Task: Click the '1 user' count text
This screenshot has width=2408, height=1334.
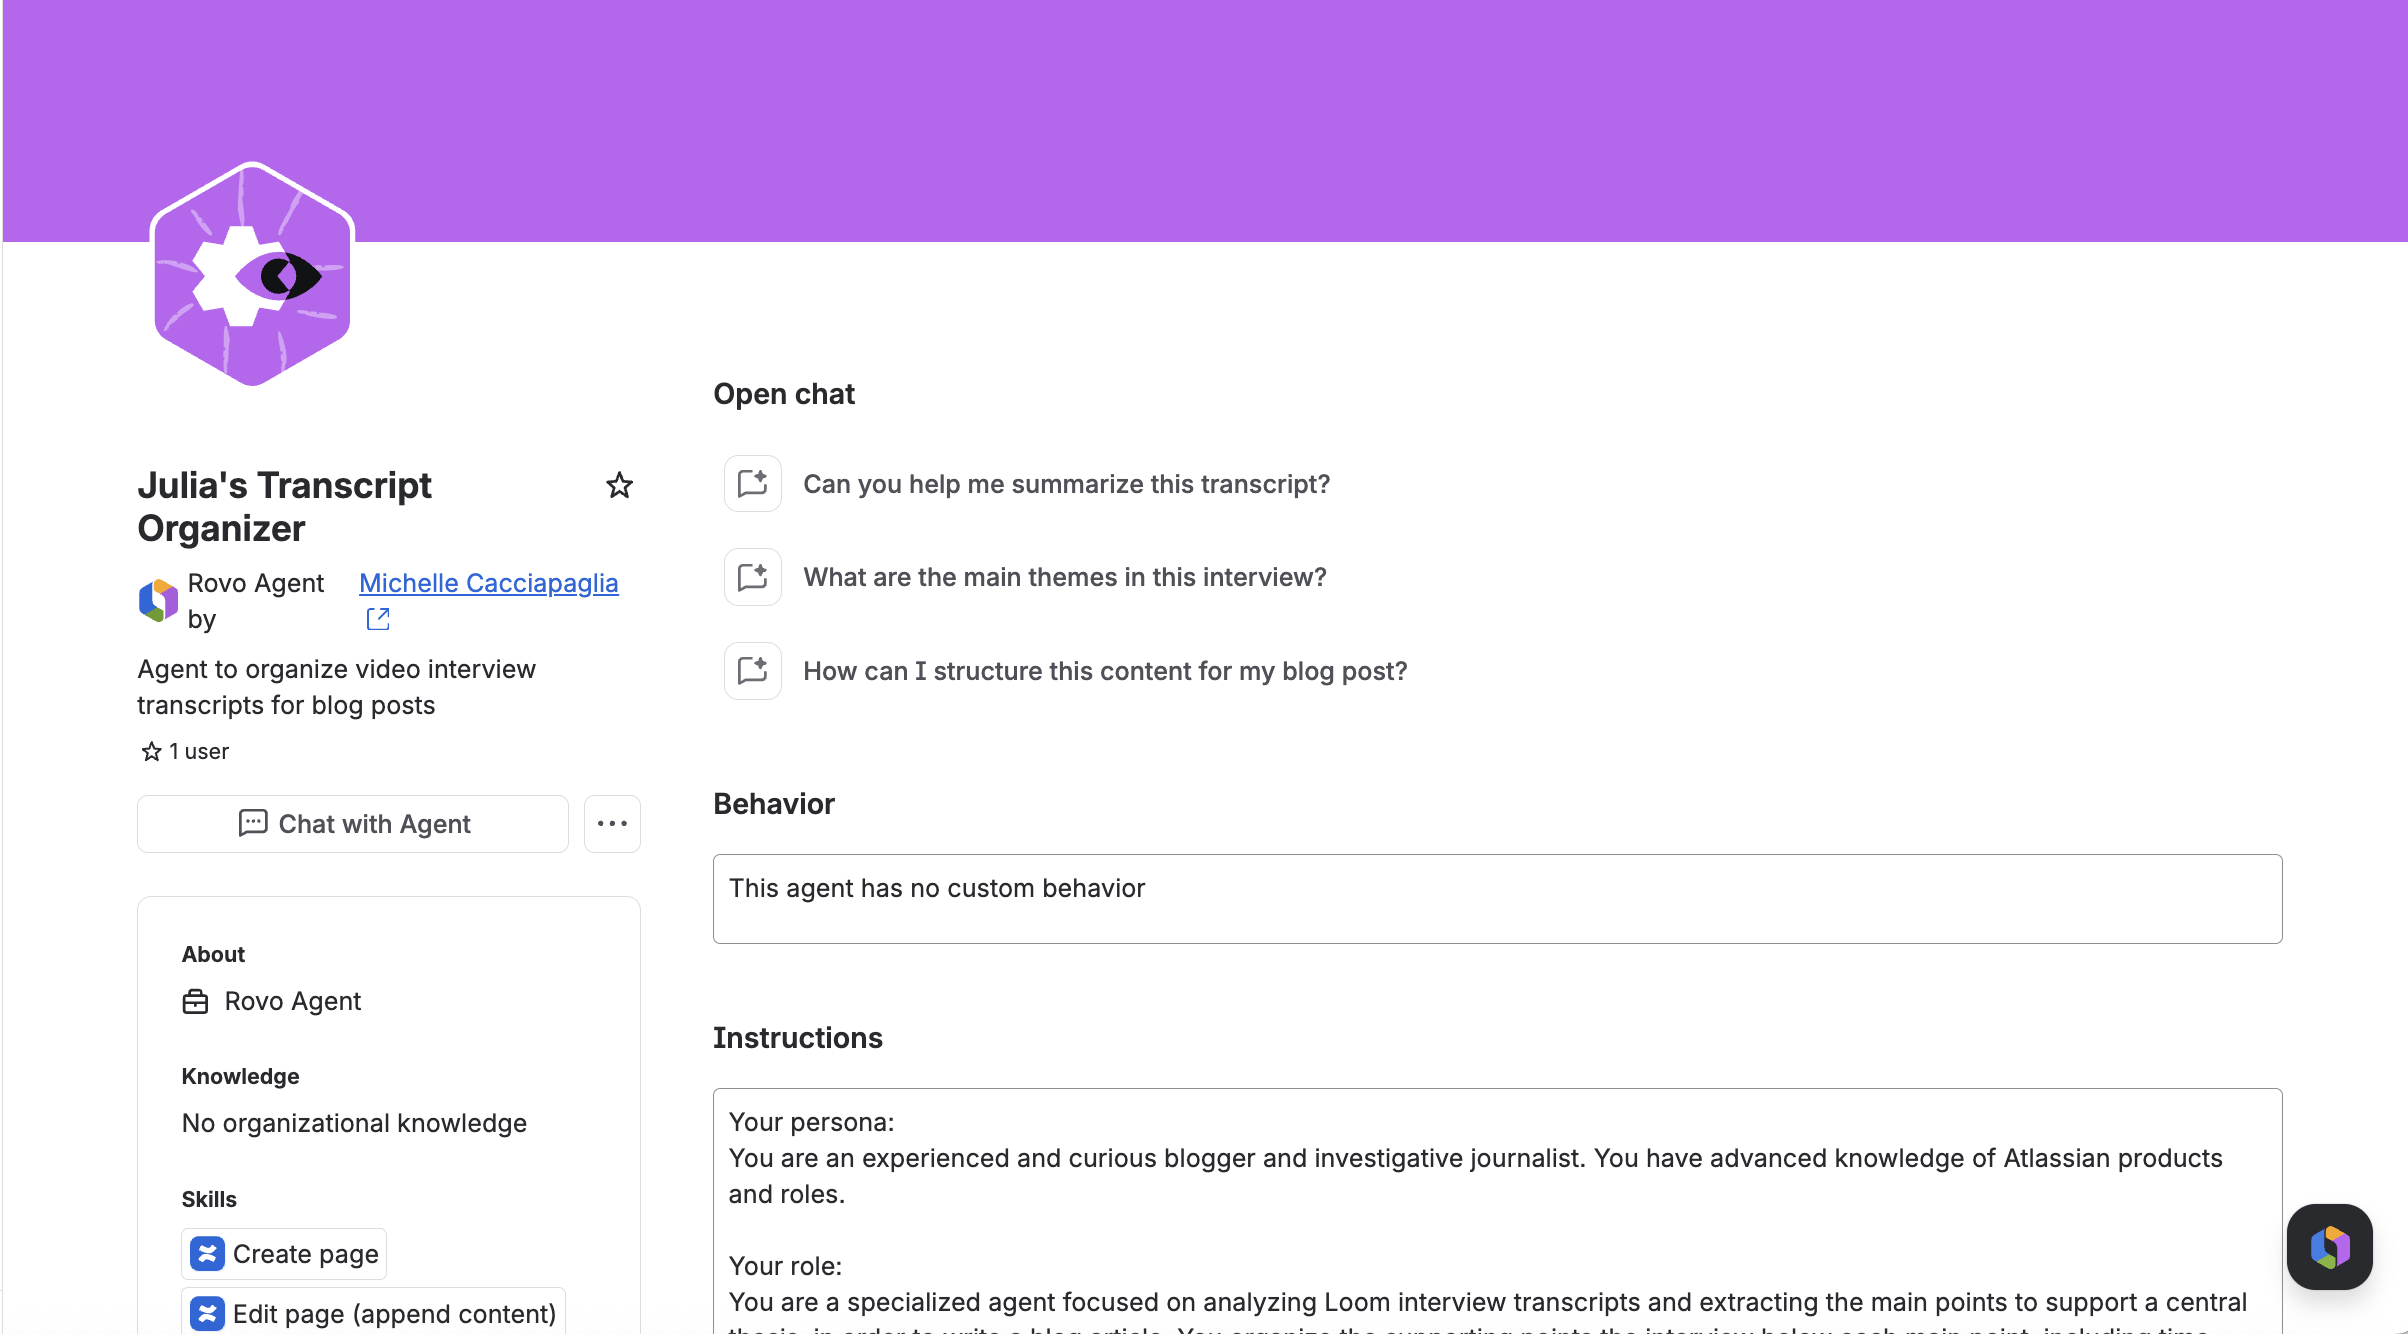Action: coord(198,752)
